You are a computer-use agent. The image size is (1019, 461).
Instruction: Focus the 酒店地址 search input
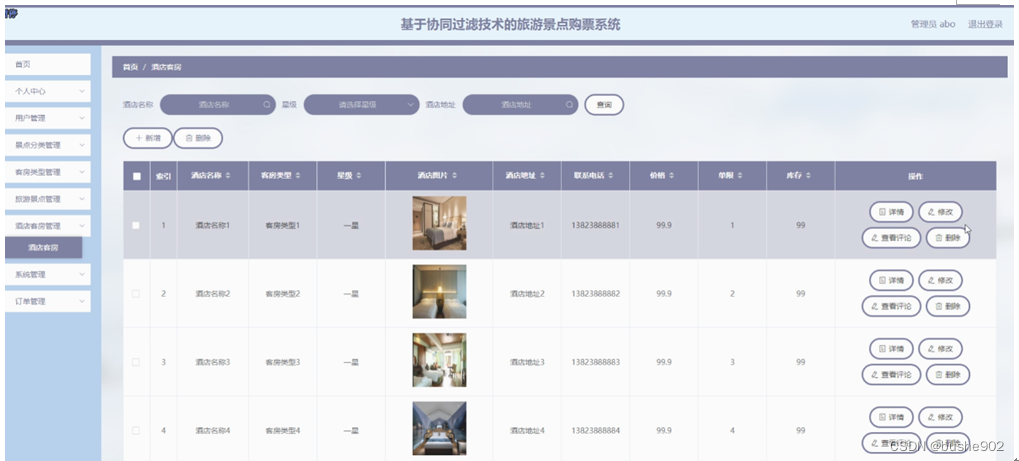pos(520,105)
